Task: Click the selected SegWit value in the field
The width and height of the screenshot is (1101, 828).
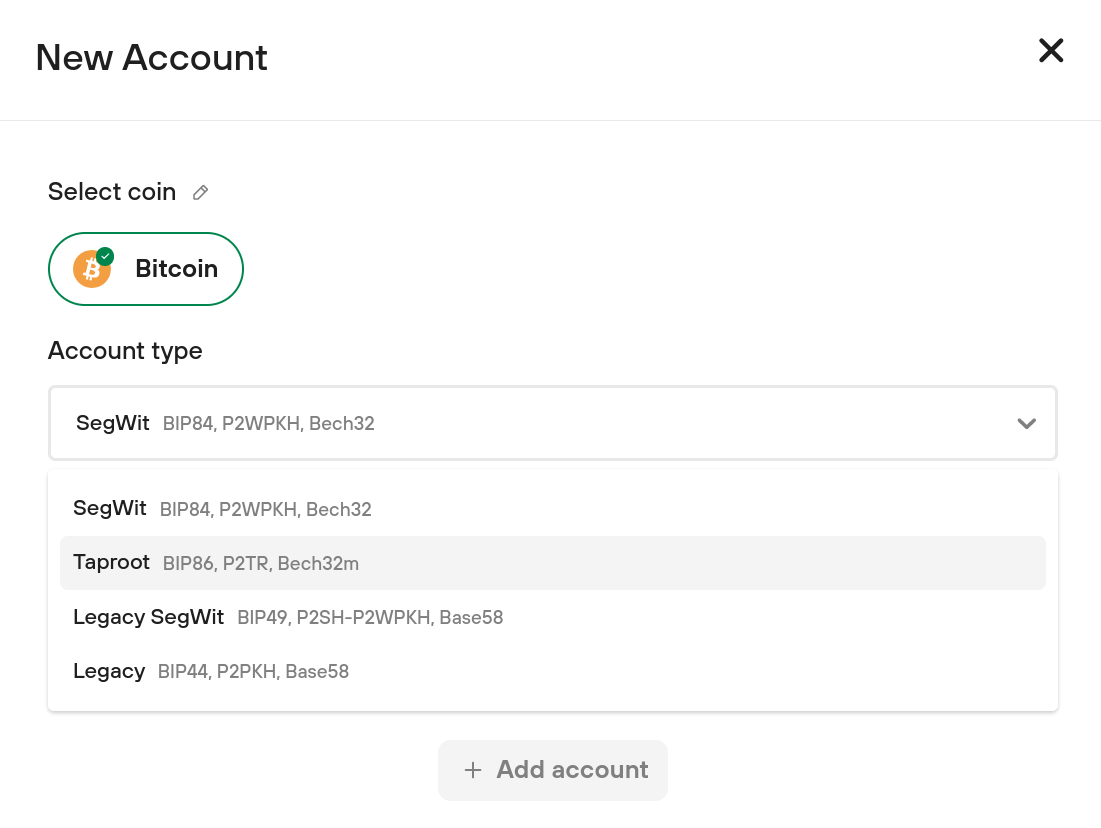Action: pos(112,423)
